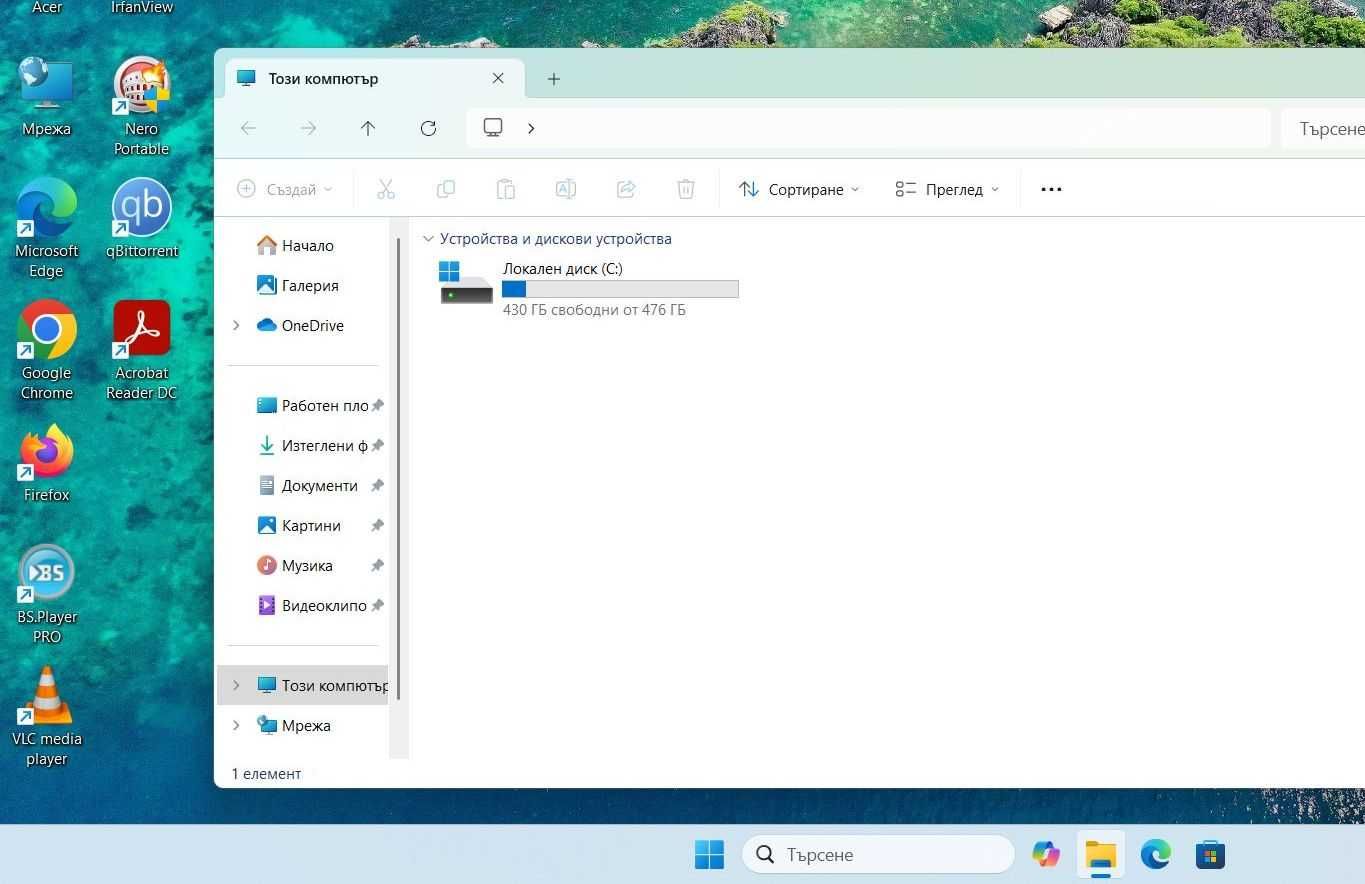Unpin Музика using its pin icon

[377, 565]
